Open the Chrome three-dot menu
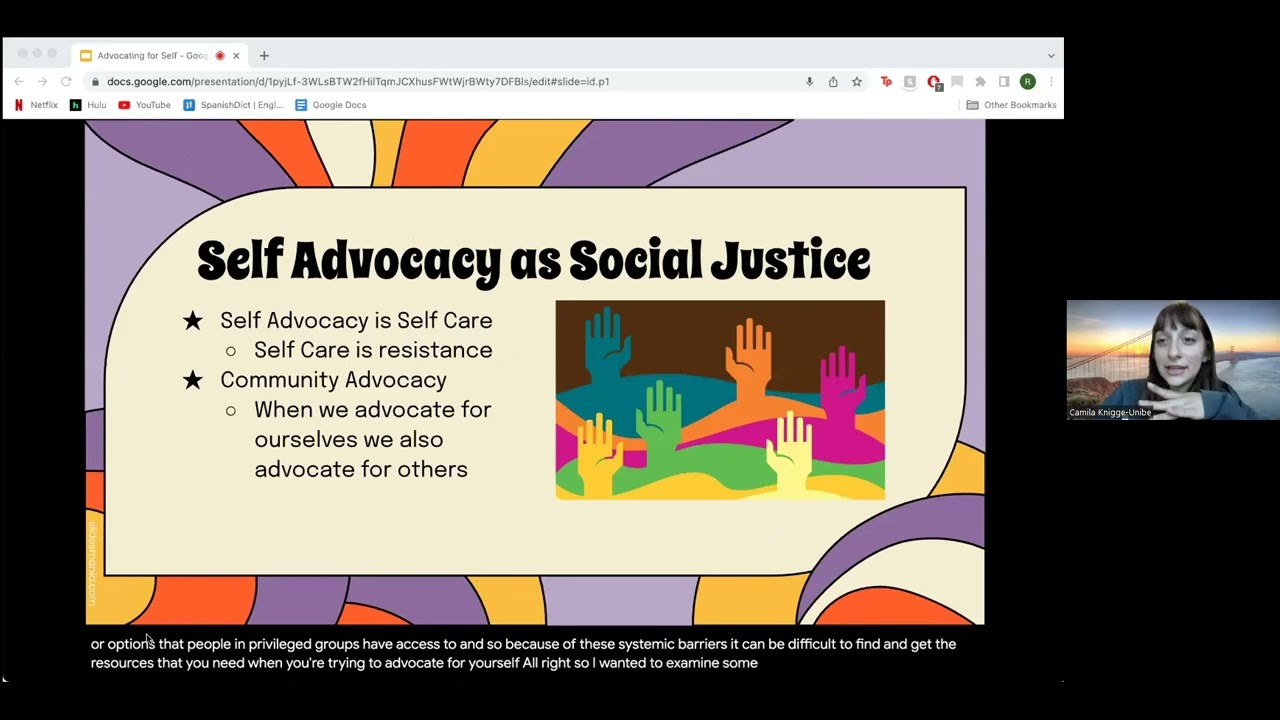 click(x=1050, y=82)
